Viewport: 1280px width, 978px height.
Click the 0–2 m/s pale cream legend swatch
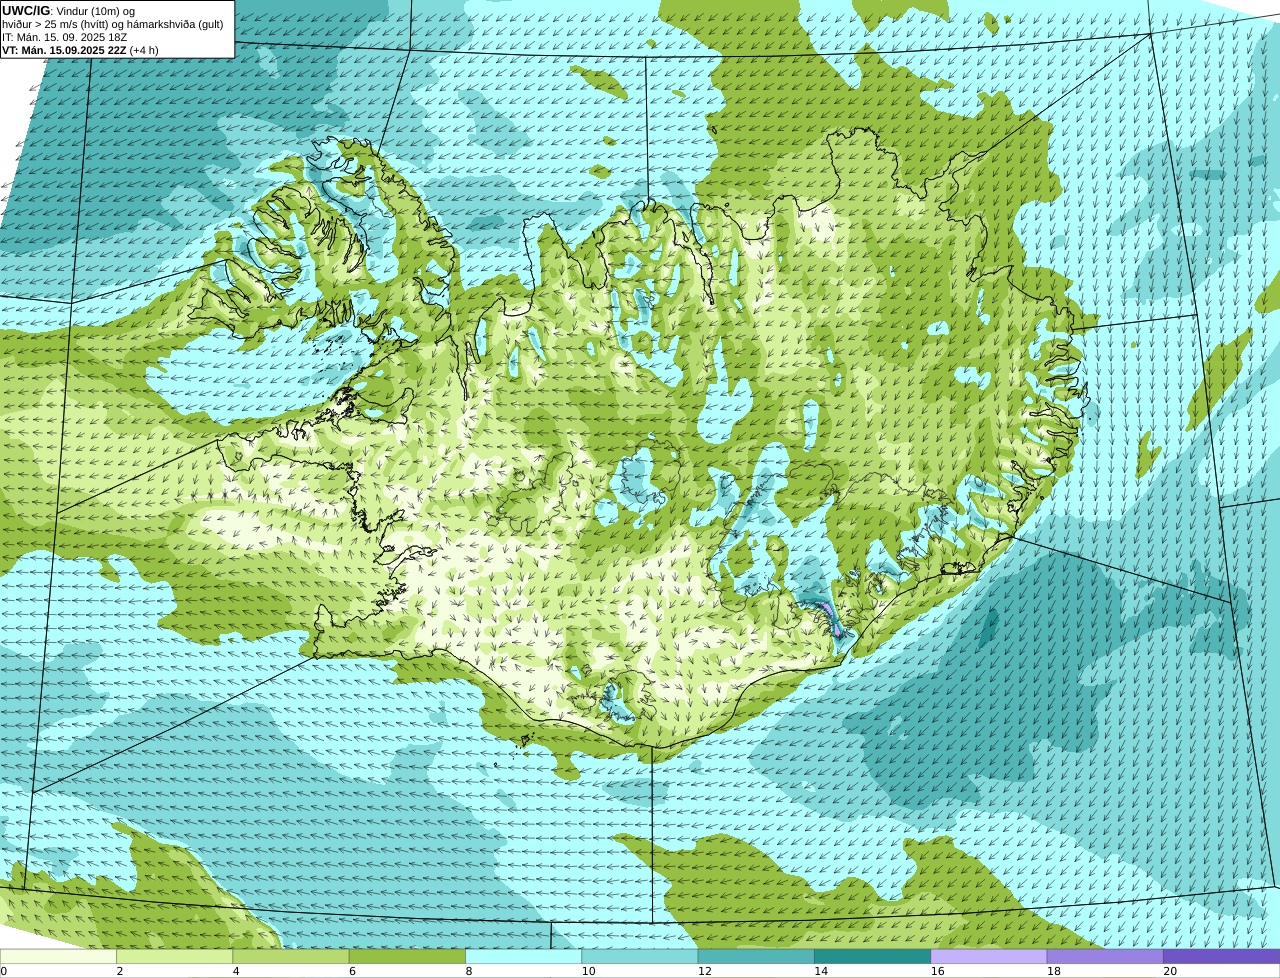(58, 956)
